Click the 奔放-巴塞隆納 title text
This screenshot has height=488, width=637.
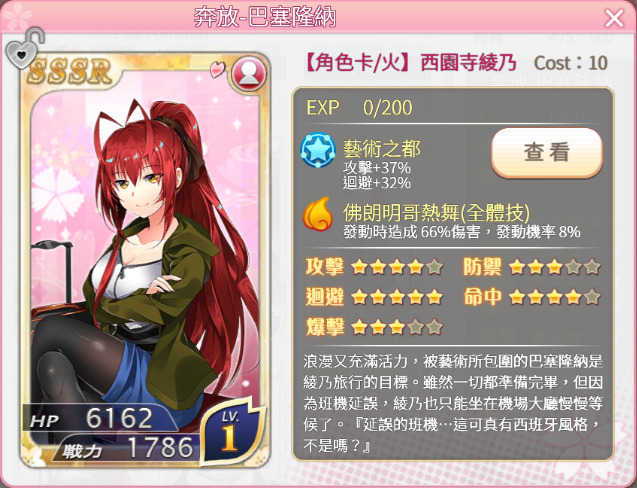tap(265, 17)
